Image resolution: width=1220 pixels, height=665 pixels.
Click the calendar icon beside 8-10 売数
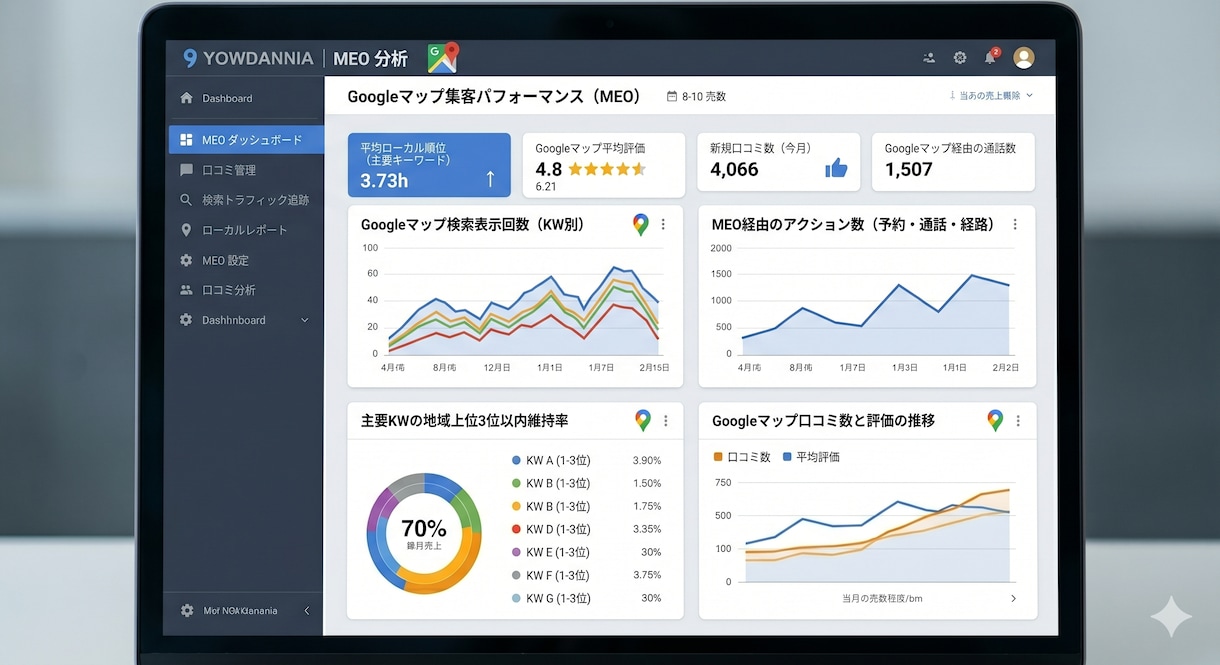coord(672,97)
